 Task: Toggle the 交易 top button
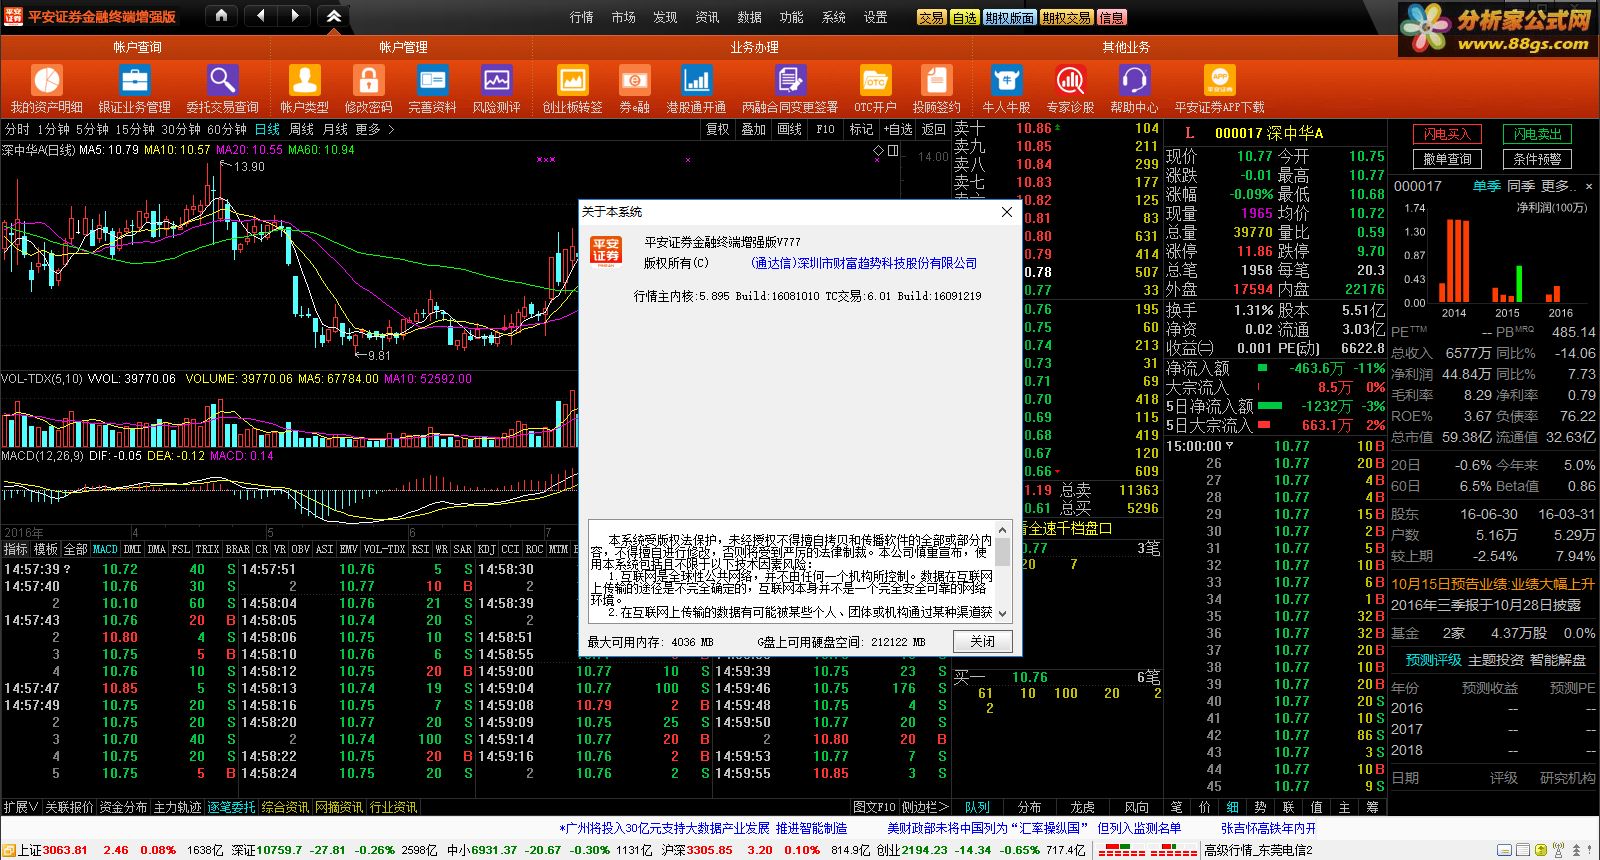point(931,17)
